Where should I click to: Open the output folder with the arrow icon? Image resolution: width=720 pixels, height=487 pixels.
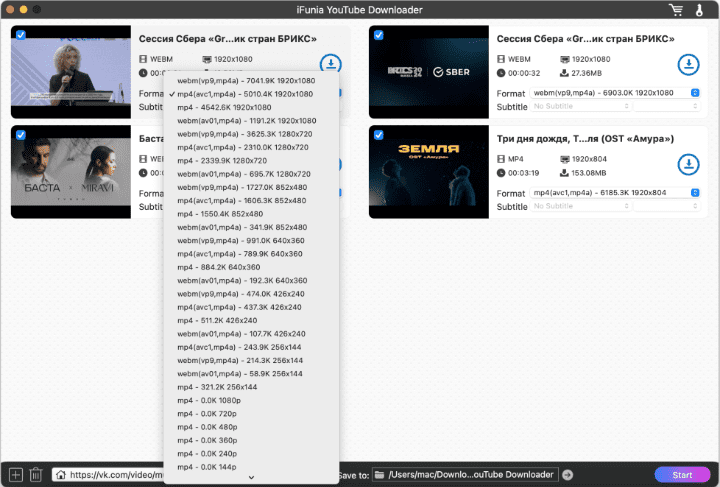[567, 474]
